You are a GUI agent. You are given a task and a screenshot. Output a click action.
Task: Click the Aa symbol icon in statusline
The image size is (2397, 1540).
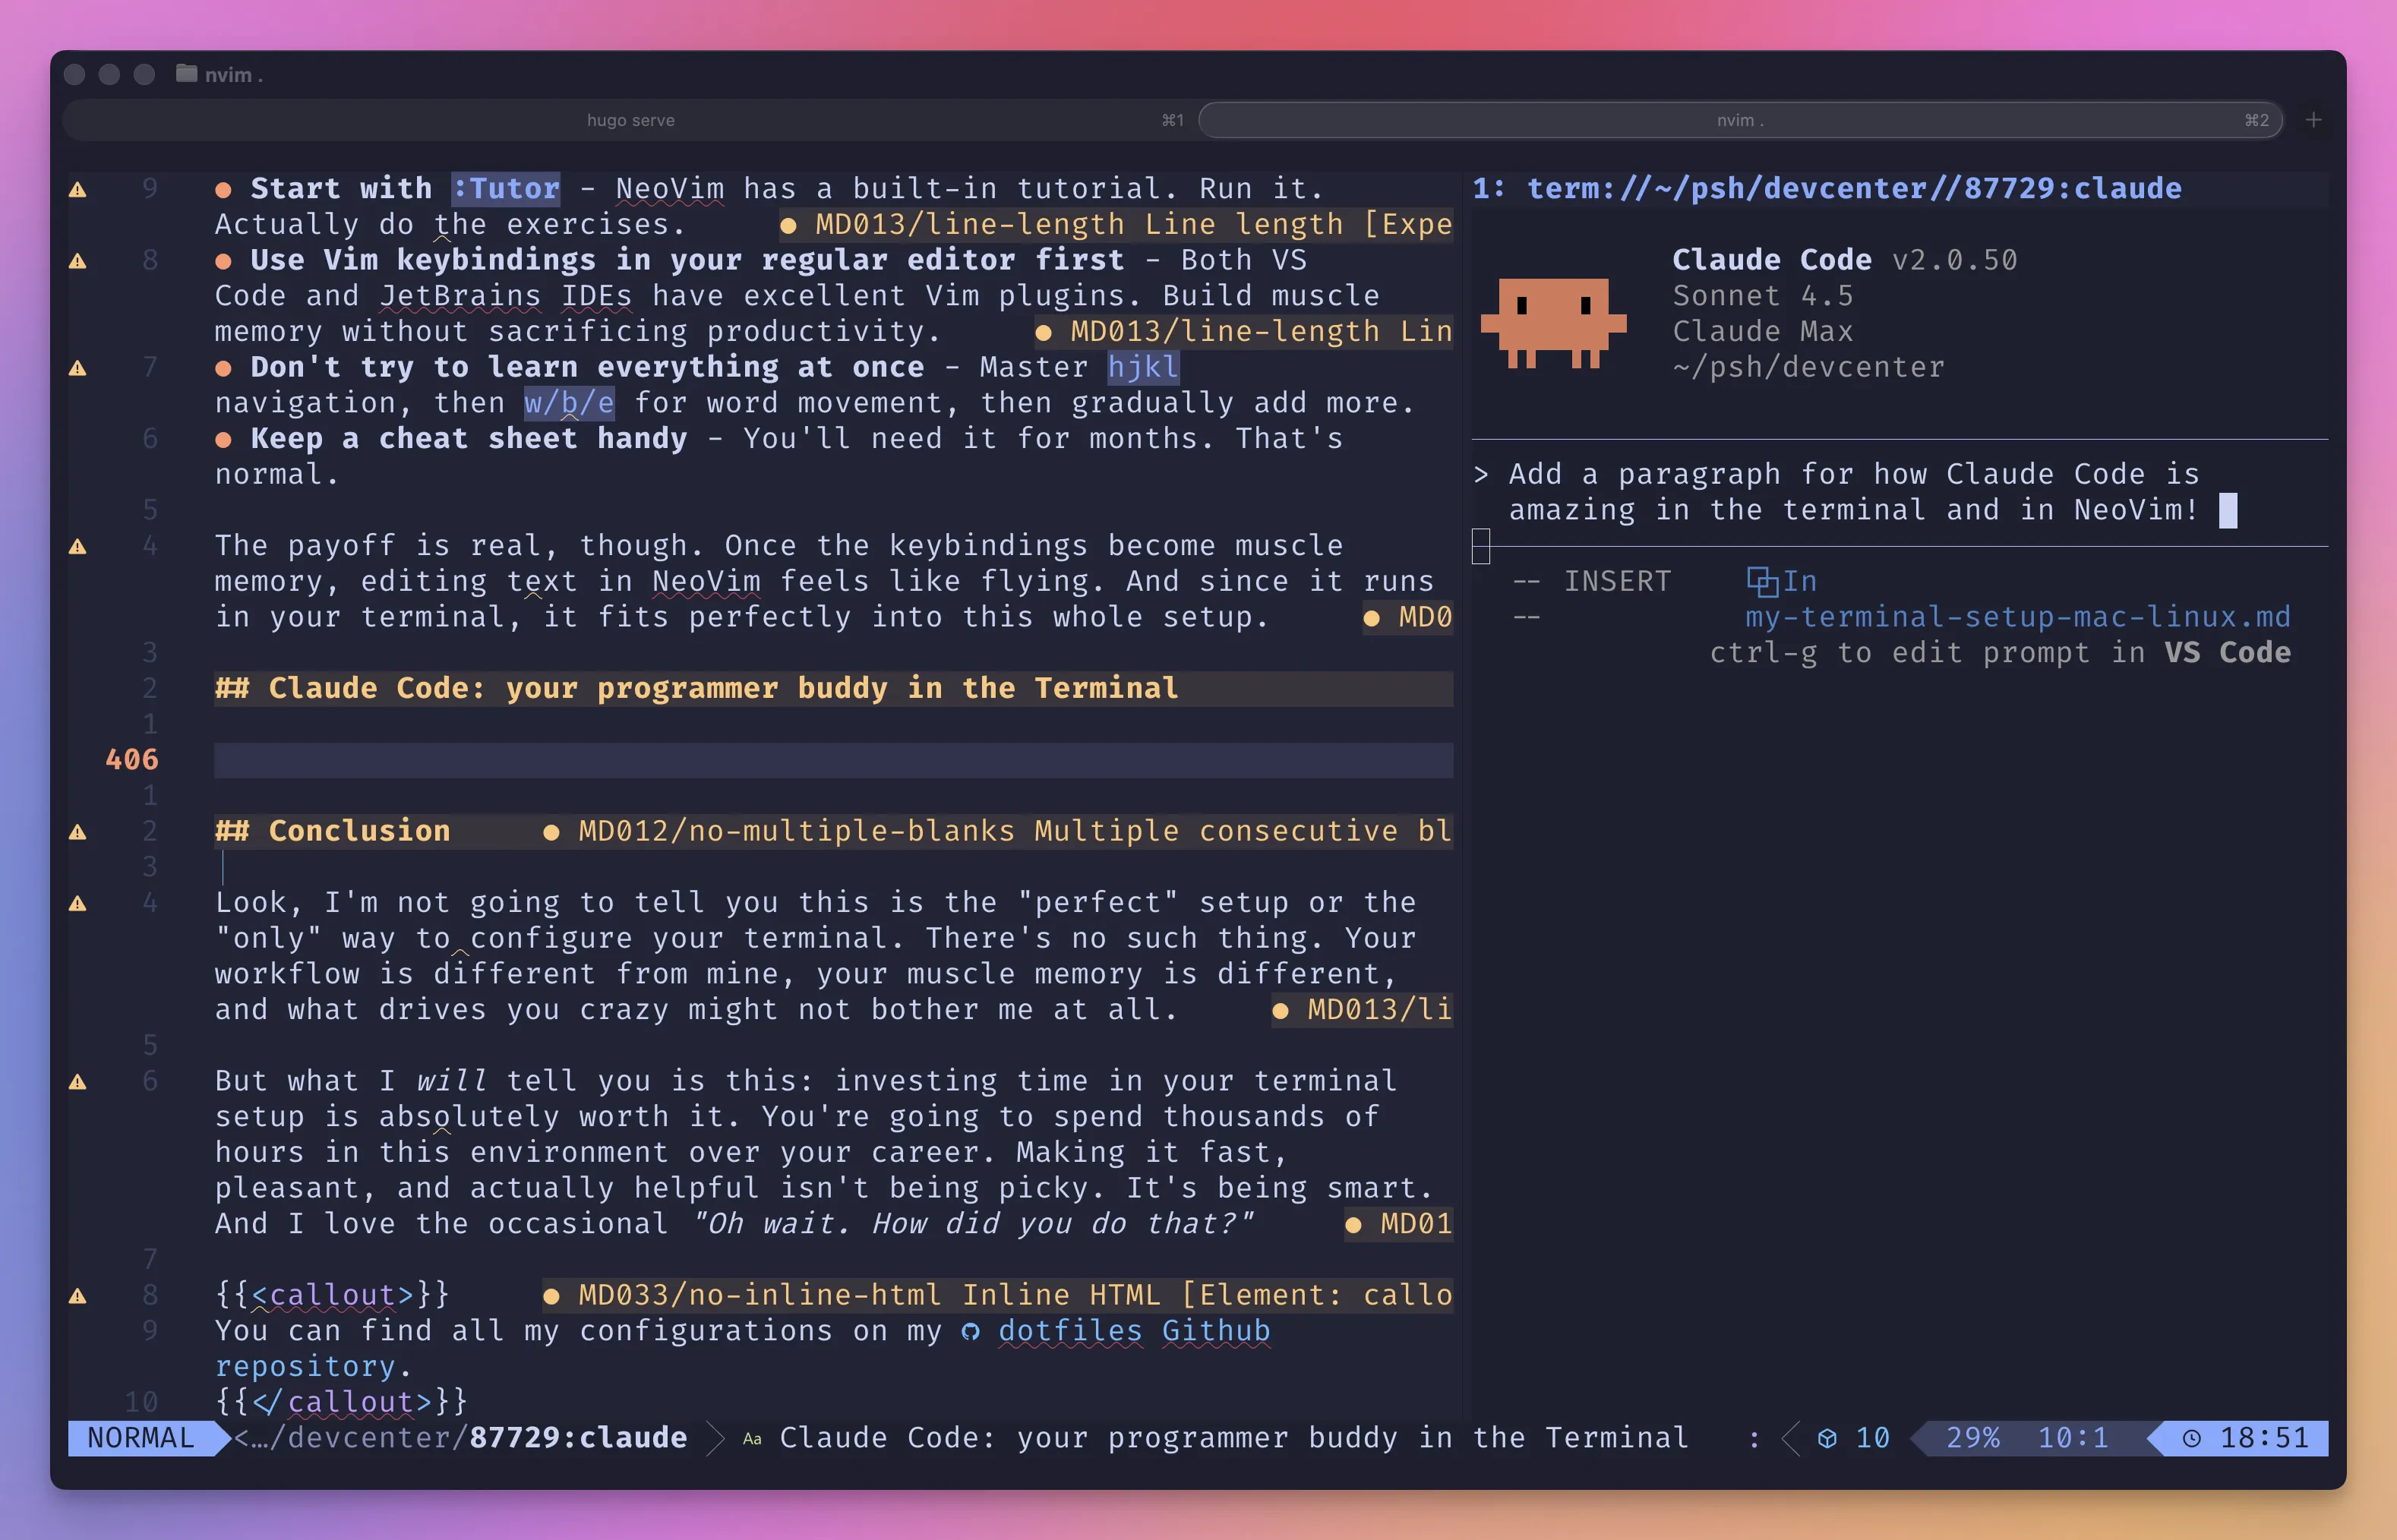click(752, 1439)
